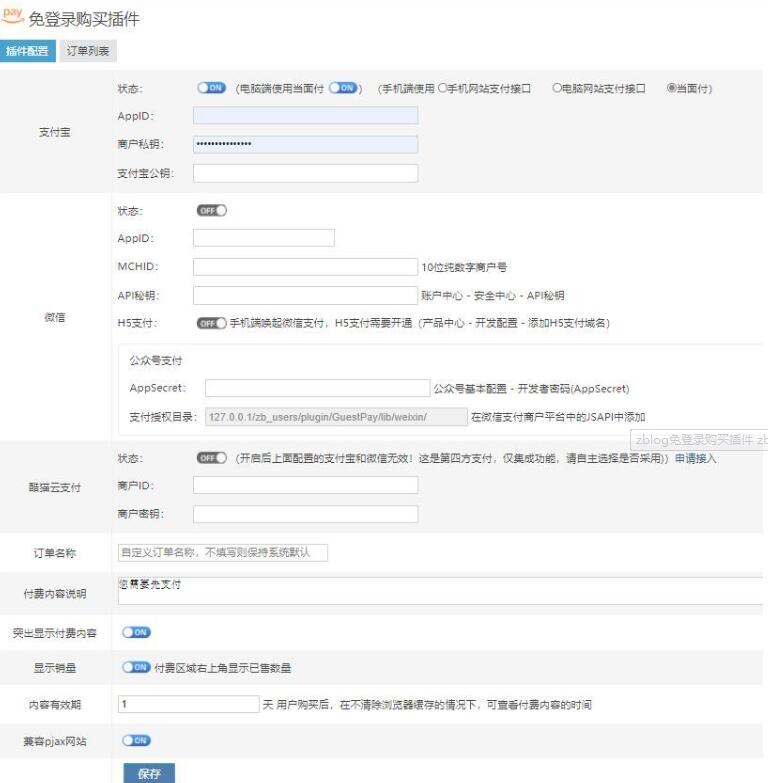Click the AppSecret input field
This screenshot has width=768, height=783.
click(318, 388)
